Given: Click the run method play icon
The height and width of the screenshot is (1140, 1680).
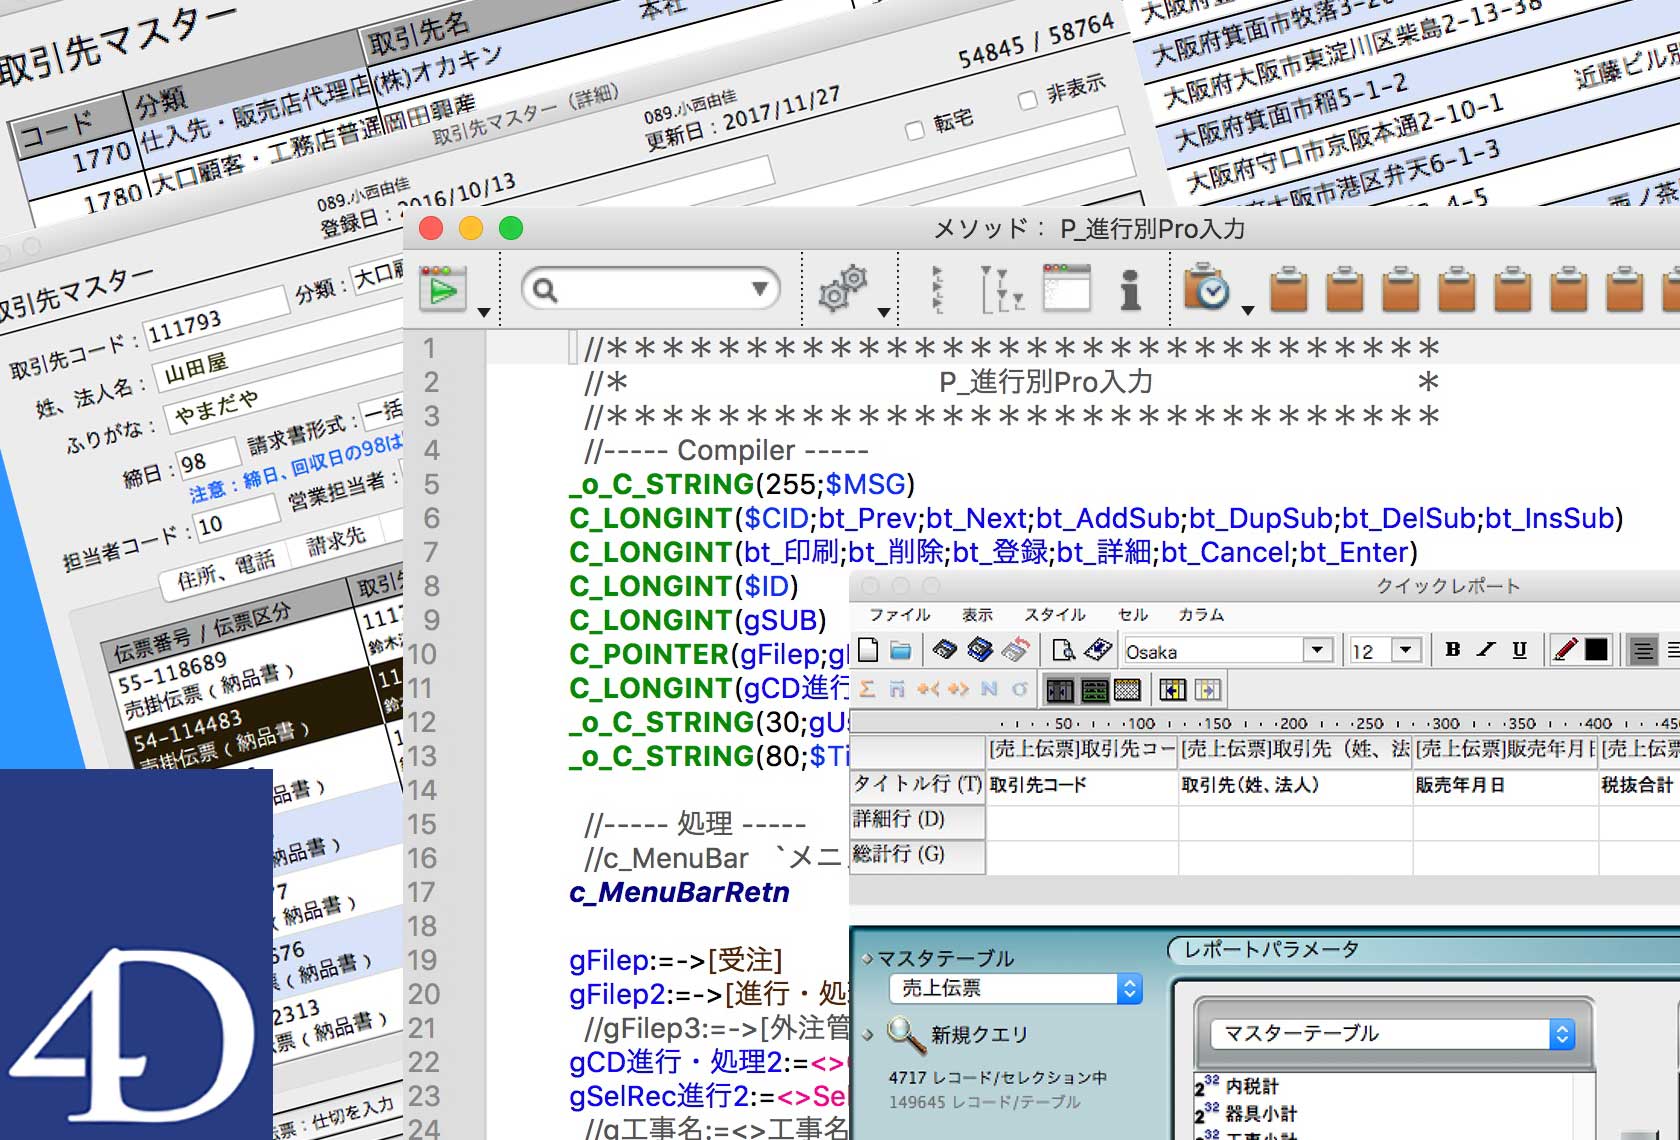Looking at the screenshot, I should tap(443, 290).
